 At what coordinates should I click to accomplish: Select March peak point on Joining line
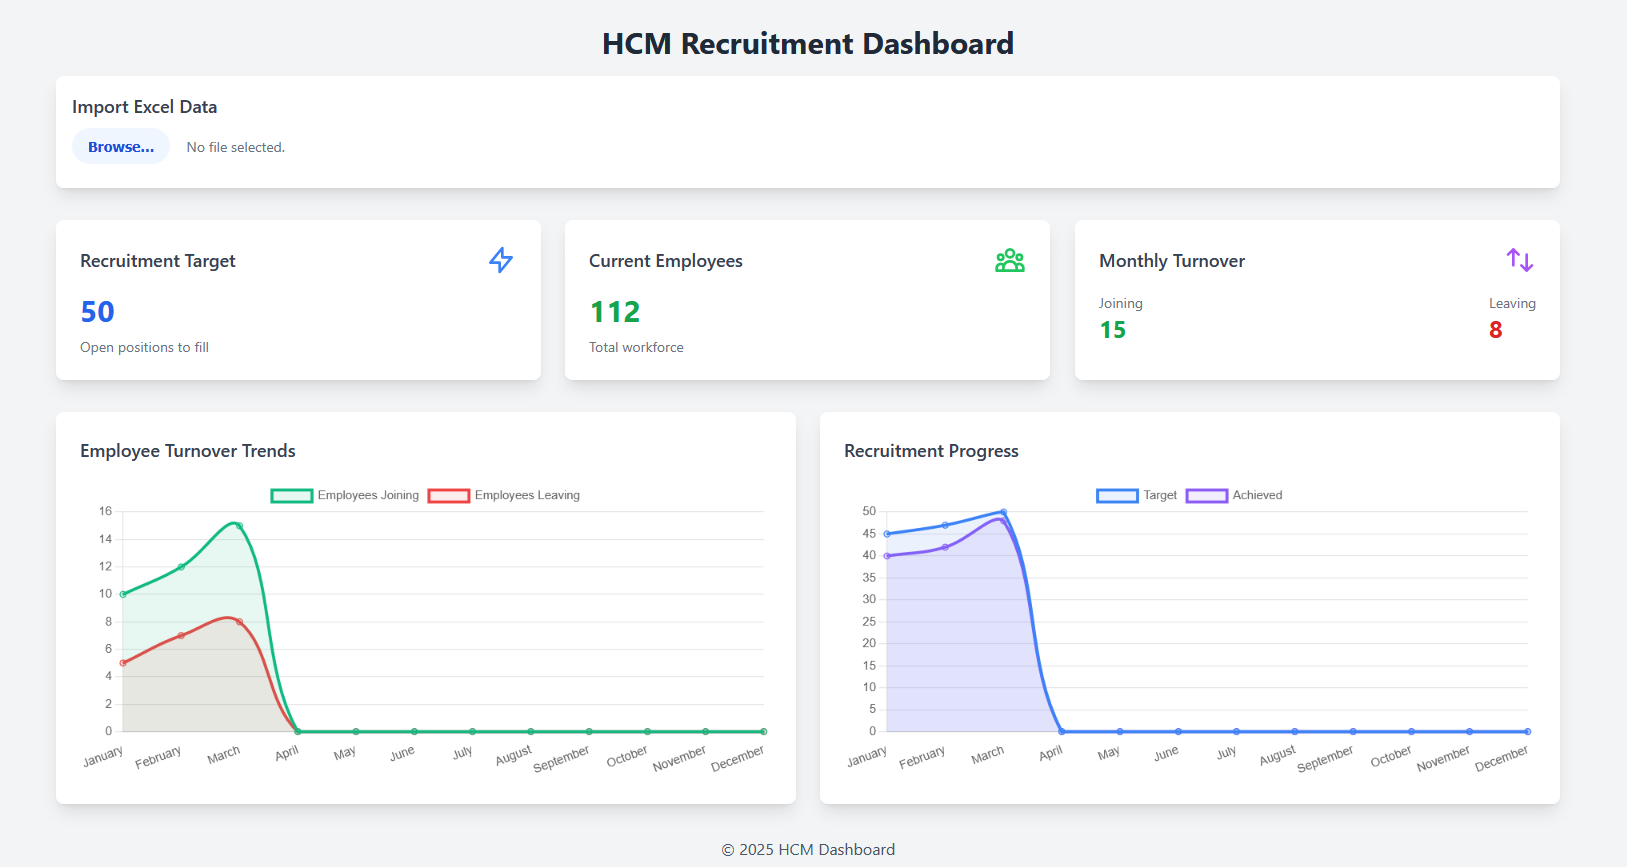pyautogui.click(x=239, y=526)
